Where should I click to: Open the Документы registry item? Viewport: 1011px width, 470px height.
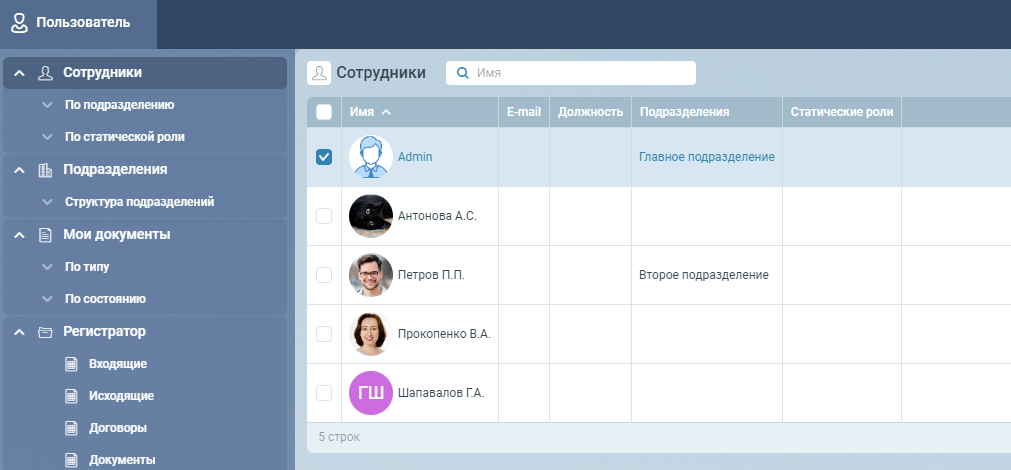tap(121, 460)
